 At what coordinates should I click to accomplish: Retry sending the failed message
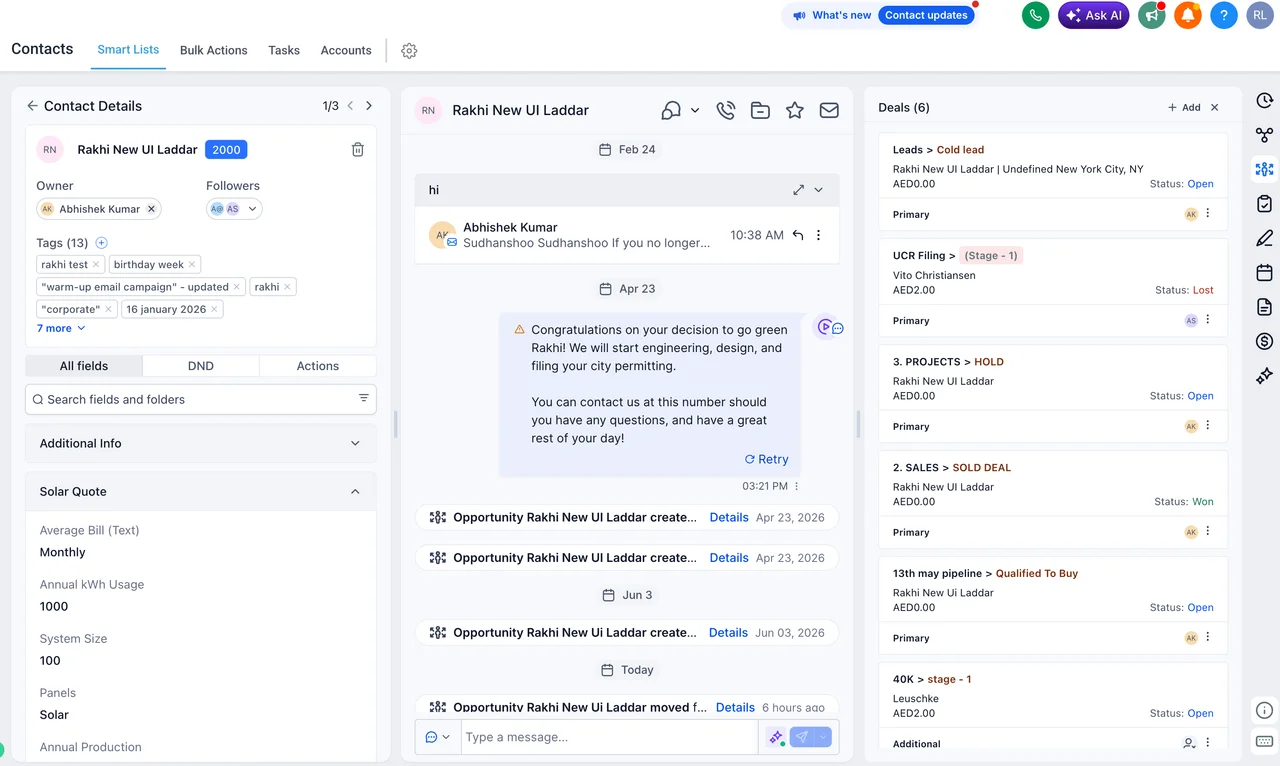767,459
